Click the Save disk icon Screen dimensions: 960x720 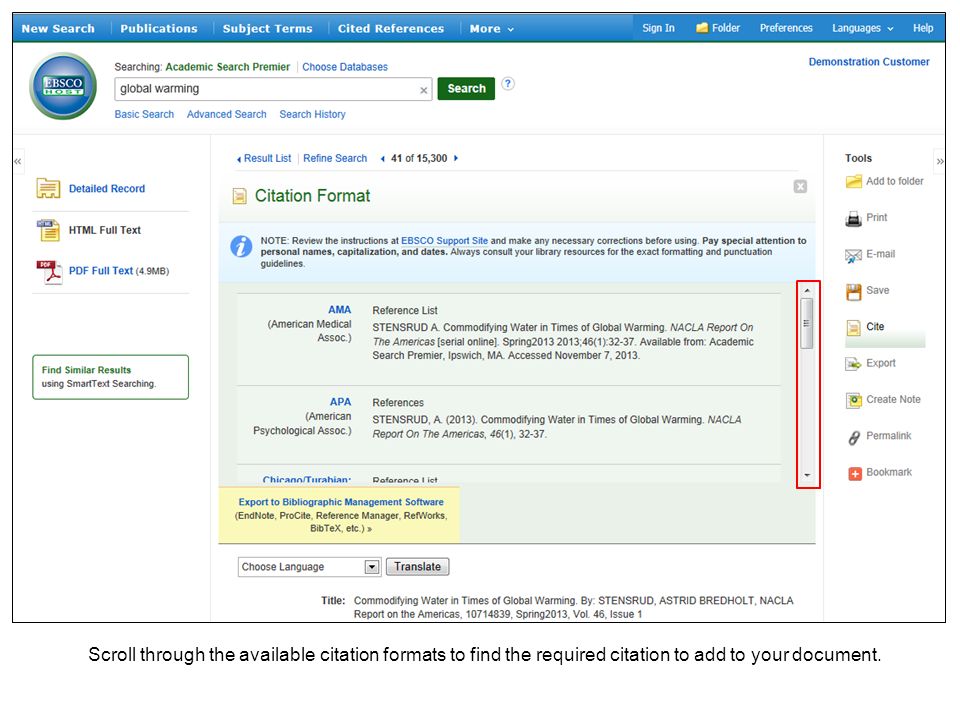coord(853,292)
